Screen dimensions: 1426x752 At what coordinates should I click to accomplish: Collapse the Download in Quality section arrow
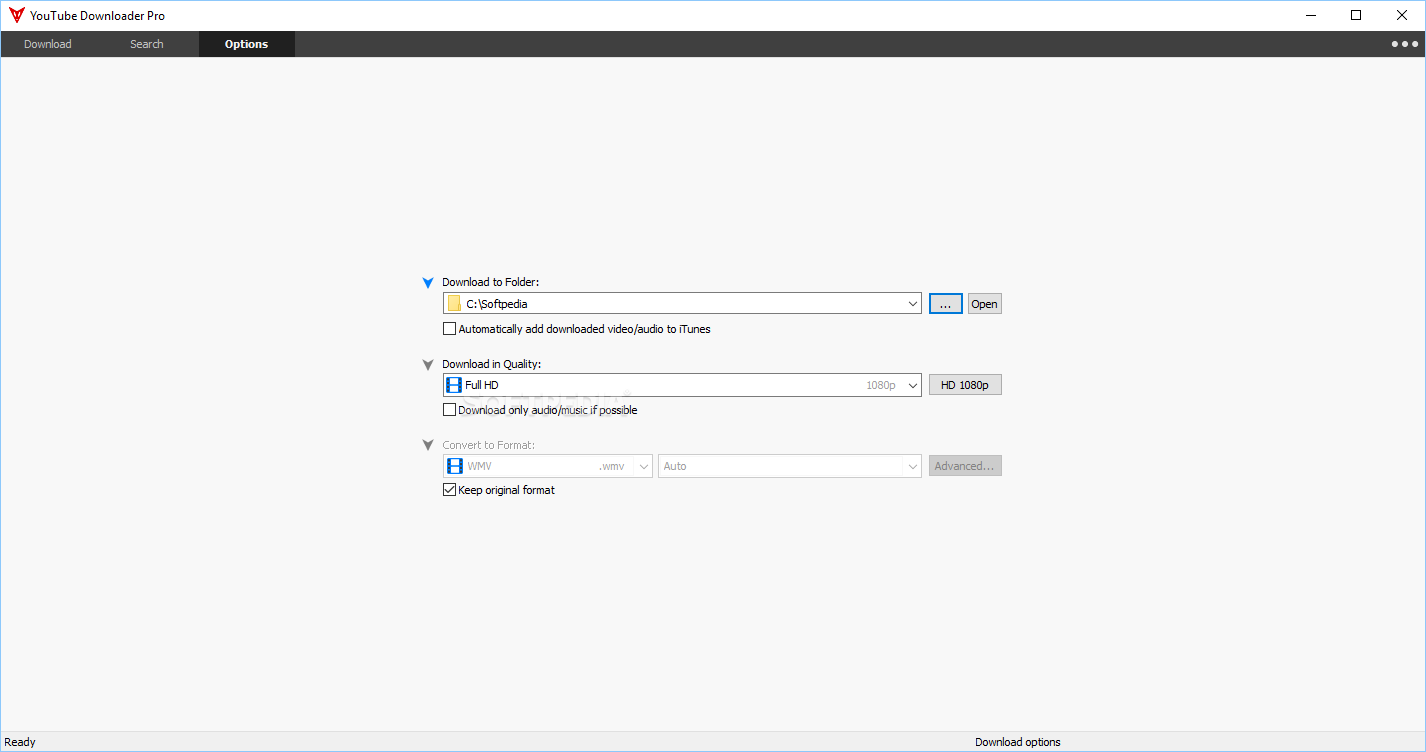(428, 365)
